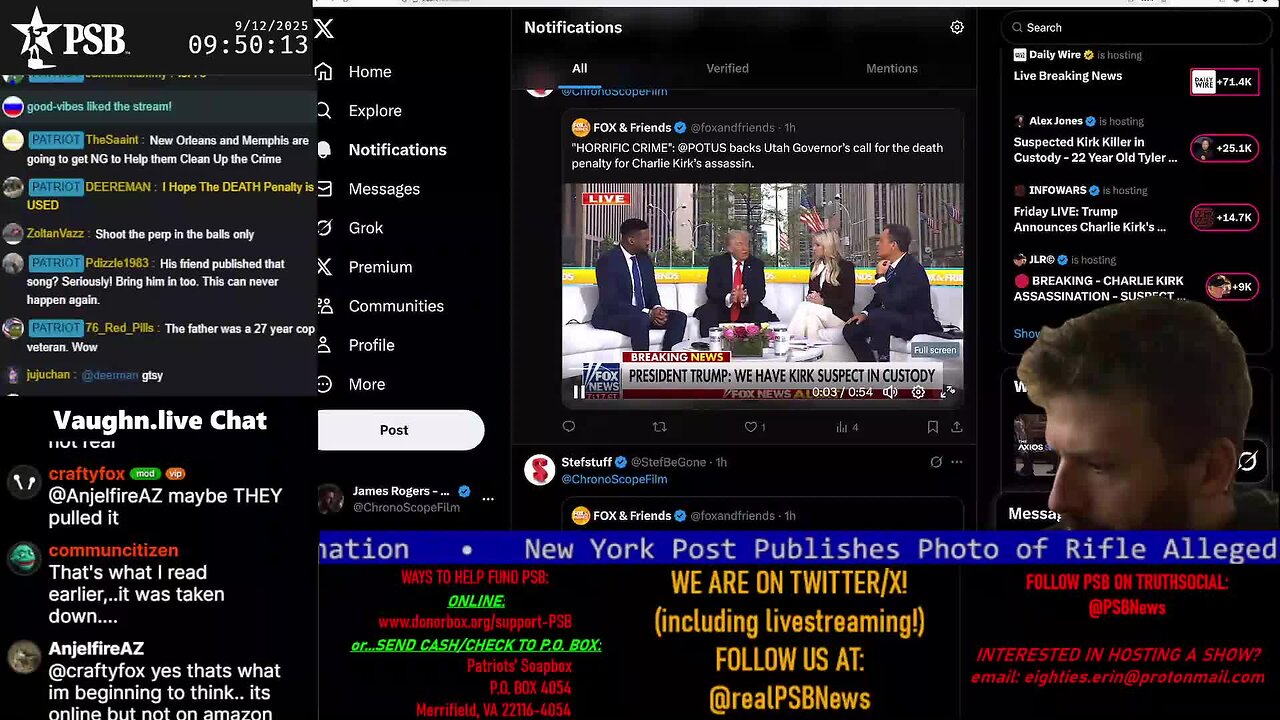Click the X logo in sidebar
This screenshot has width=1280, height=720.
(324, 29)
